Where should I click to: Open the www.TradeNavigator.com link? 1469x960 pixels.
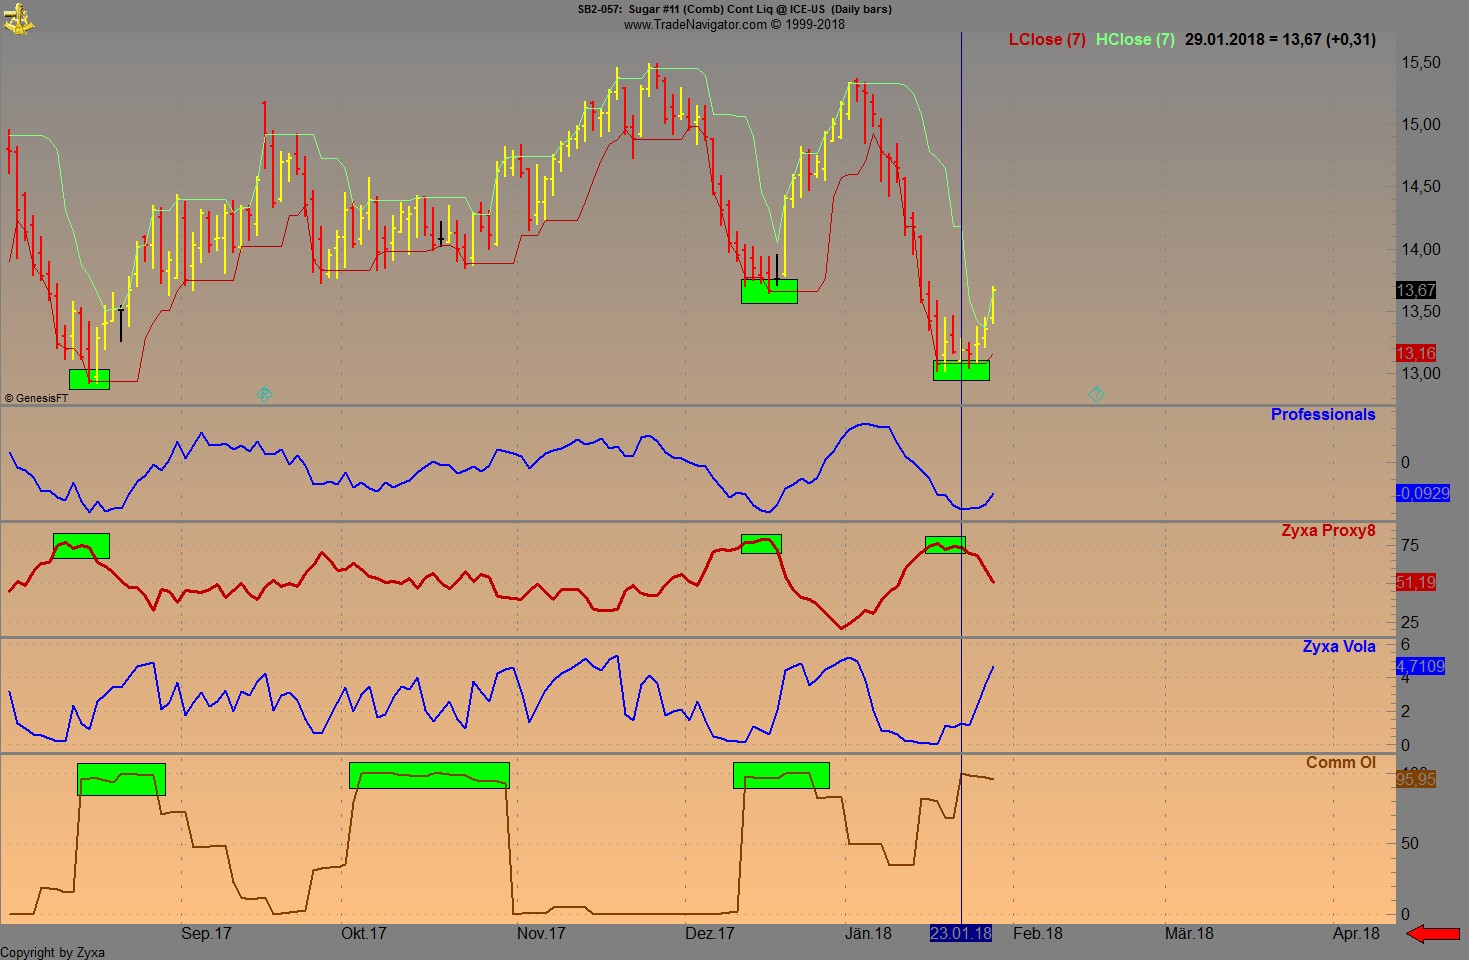click(x=693, y=24)
